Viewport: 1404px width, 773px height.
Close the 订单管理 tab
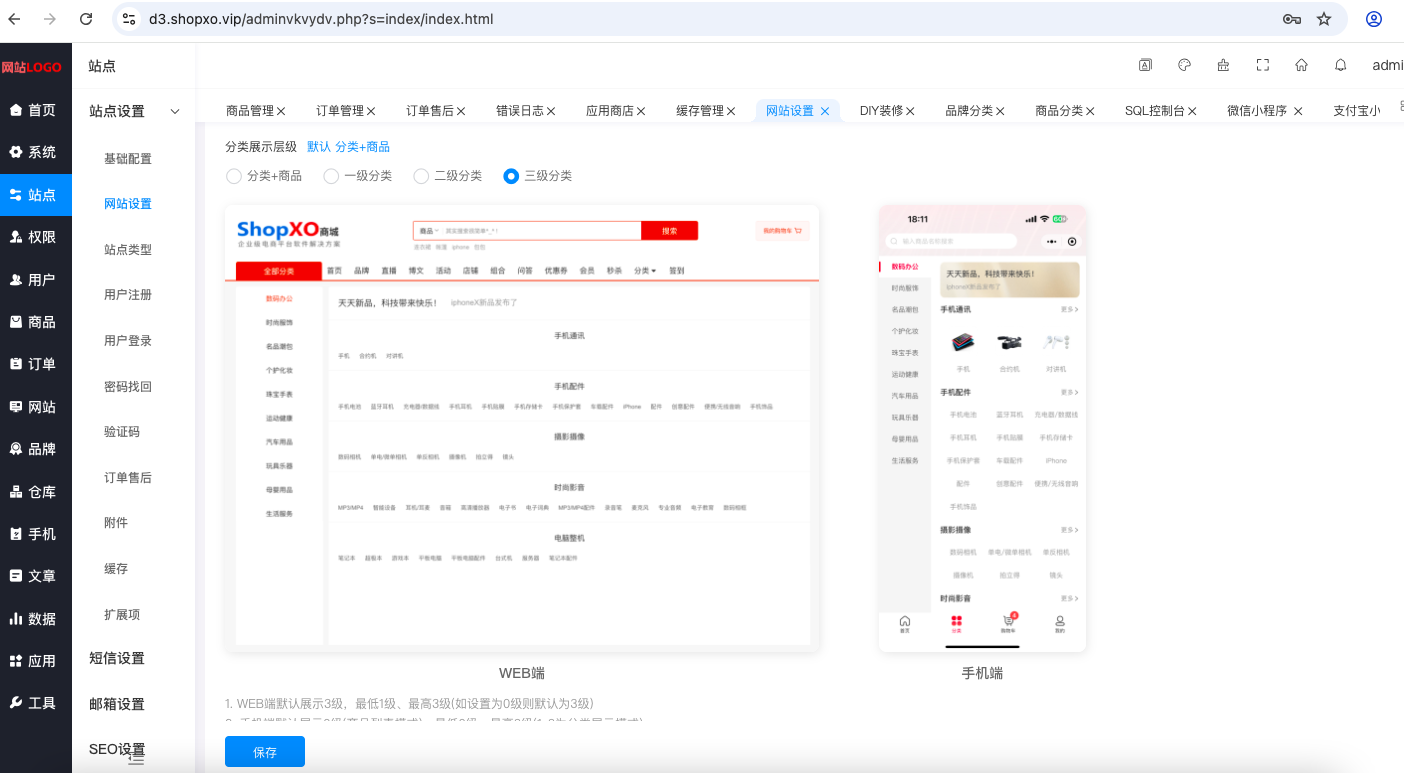coord(371,111)
